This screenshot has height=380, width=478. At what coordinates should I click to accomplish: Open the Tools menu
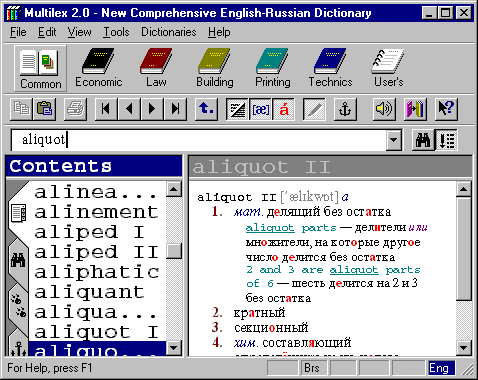click(116, 32)
